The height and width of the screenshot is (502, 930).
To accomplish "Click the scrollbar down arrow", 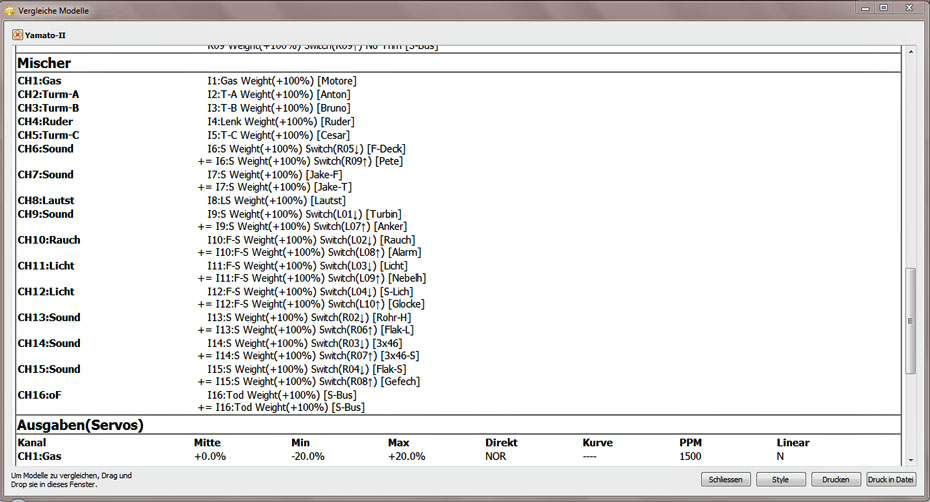I will coord(910,458).
